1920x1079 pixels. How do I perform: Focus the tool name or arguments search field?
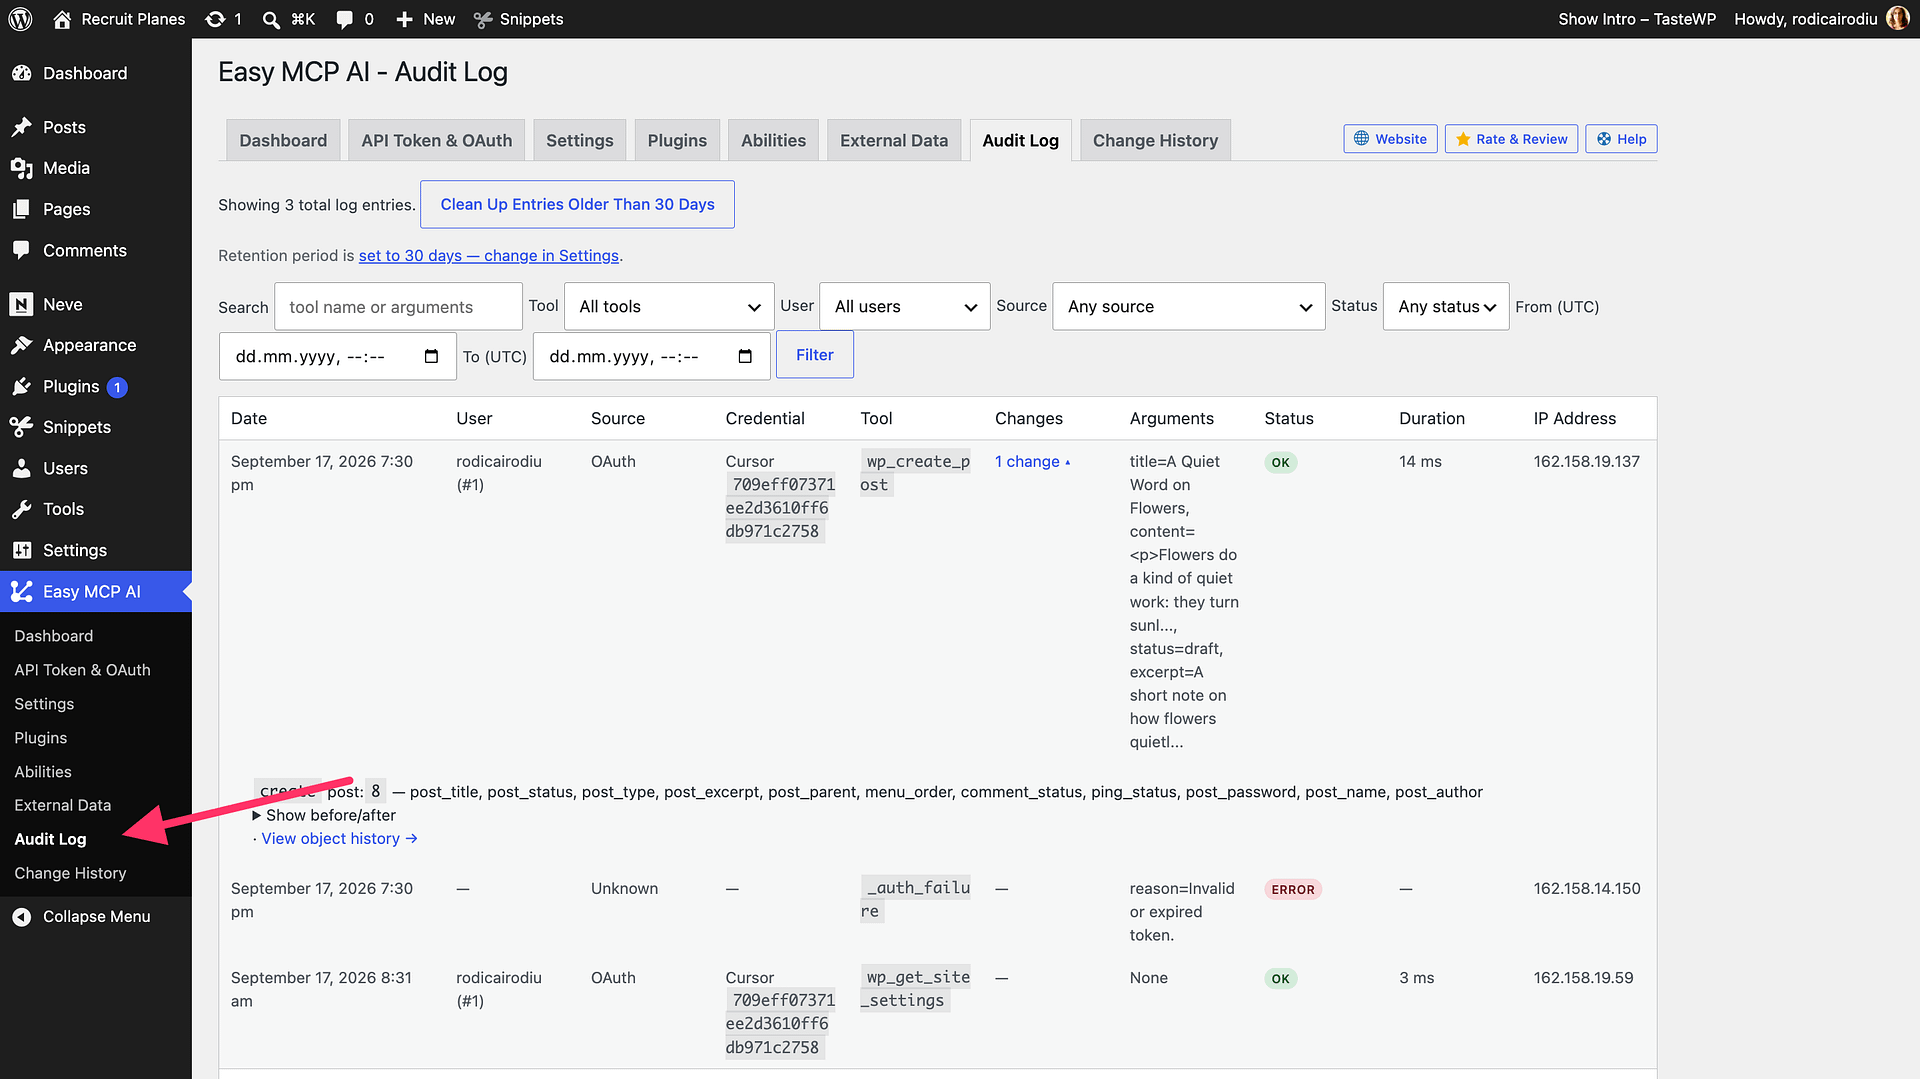(x=398, y=307)
